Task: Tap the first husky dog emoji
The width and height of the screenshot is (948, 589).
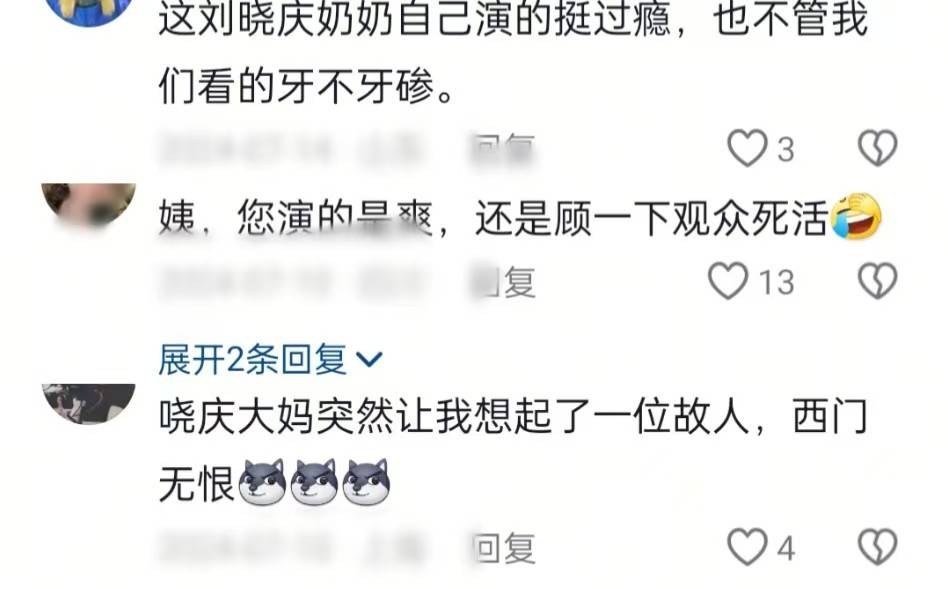Action: coord(262,482)
